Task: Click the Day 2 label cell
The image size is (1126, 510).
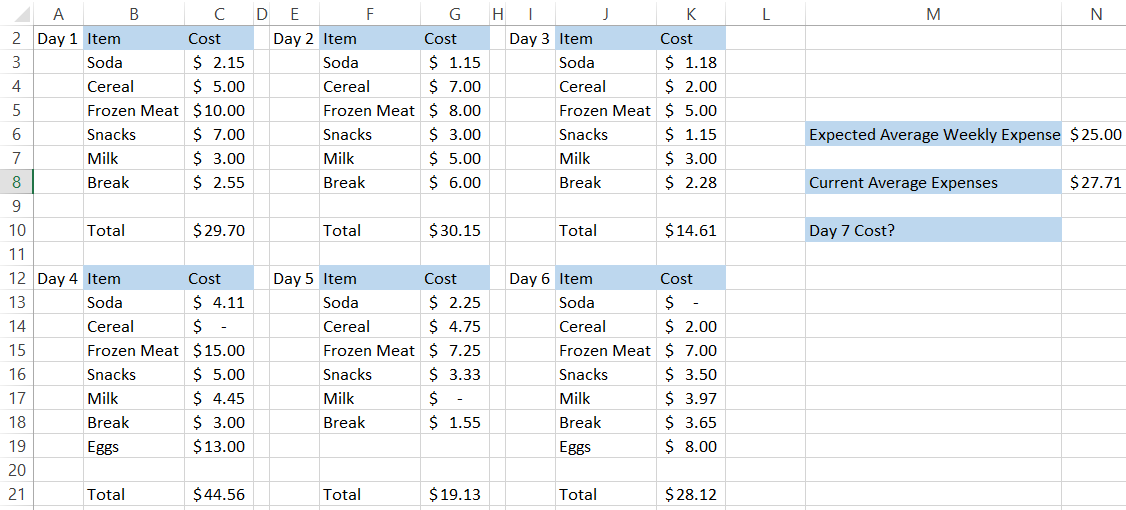Action: 294,39
